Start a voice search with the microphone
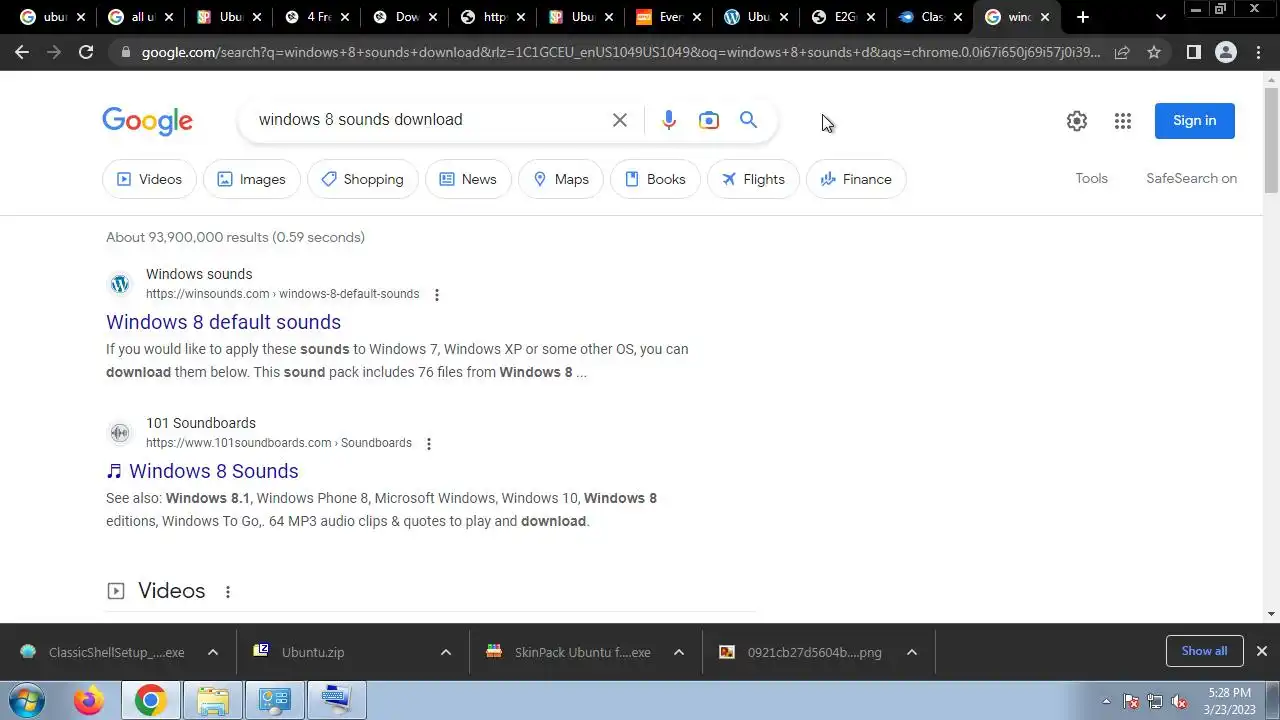Image resolution: width=1280 pixels, height=720 pixels. pyautogui.click(x=669, y=120)
